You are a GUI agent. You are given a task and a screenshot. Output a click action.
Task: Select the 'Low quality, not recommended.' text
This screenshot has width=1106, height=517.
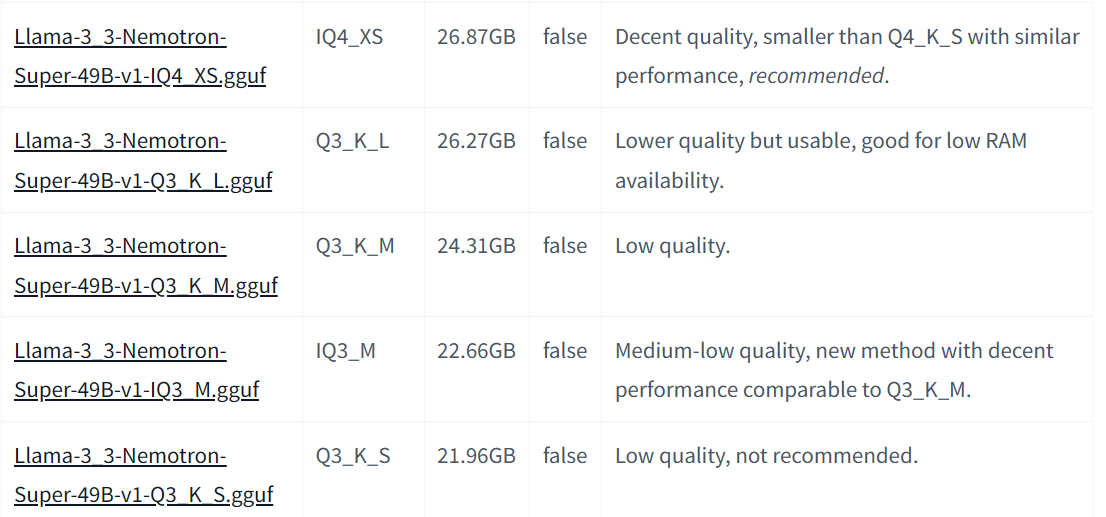pyautogui.click(x=767, y=456)
